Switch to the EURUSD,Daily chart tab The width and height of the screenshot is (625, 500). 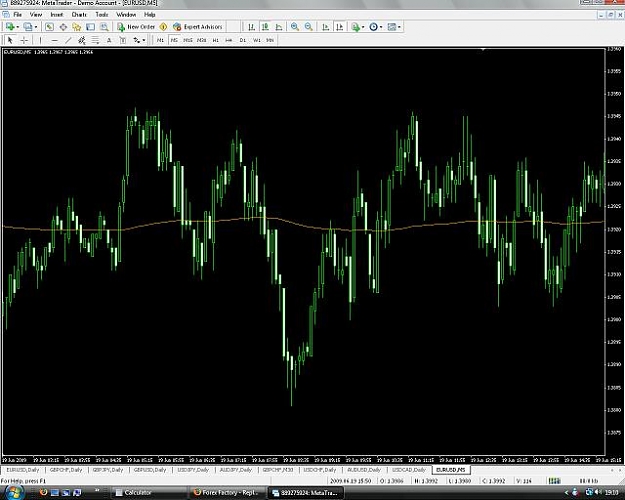click(x=23, y=470)
